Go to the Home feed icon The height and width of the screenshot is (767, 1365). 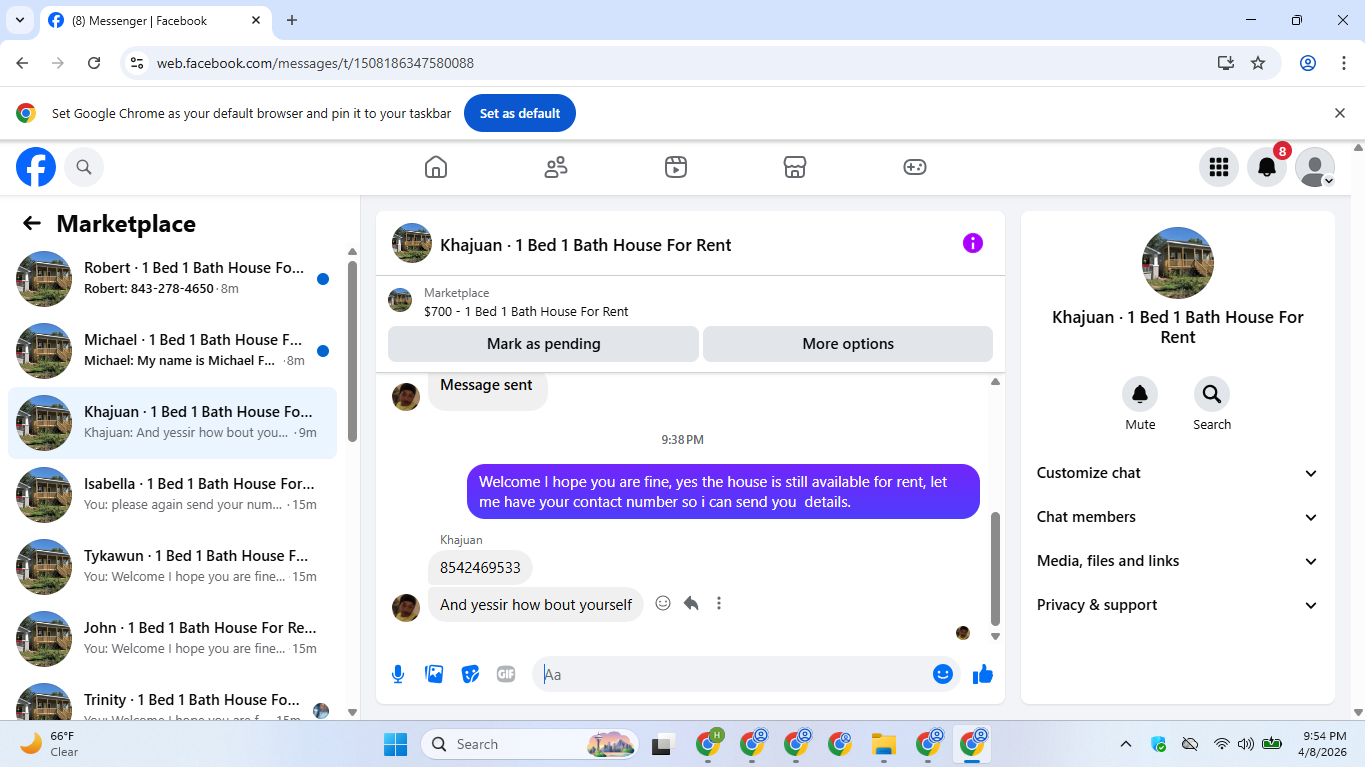[x=436, y=167]
